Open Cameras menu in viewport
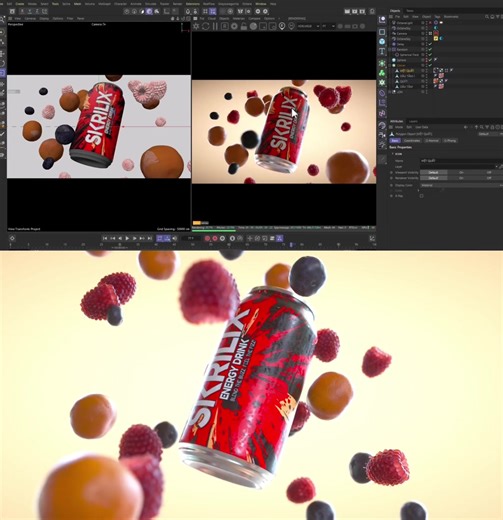 [30, 19]
